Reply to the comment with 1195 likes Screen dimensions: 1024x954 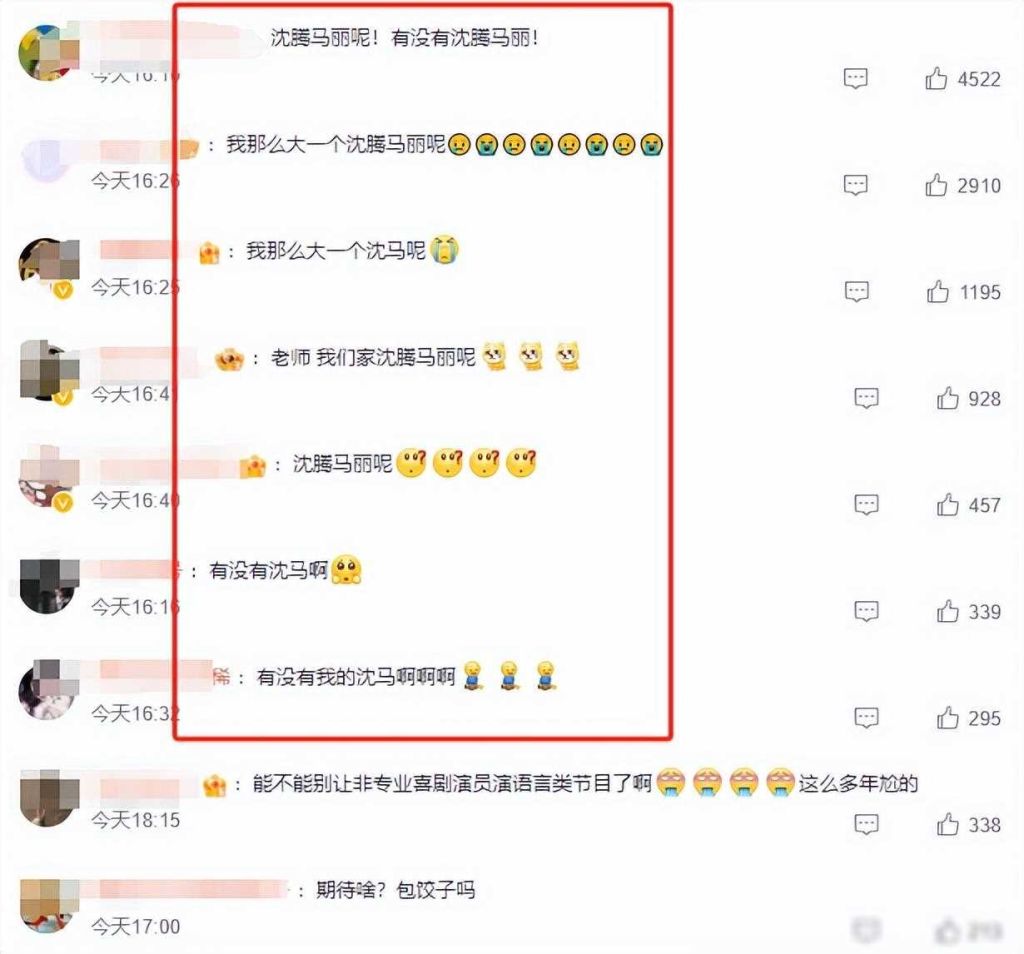(x=857, y=291)
